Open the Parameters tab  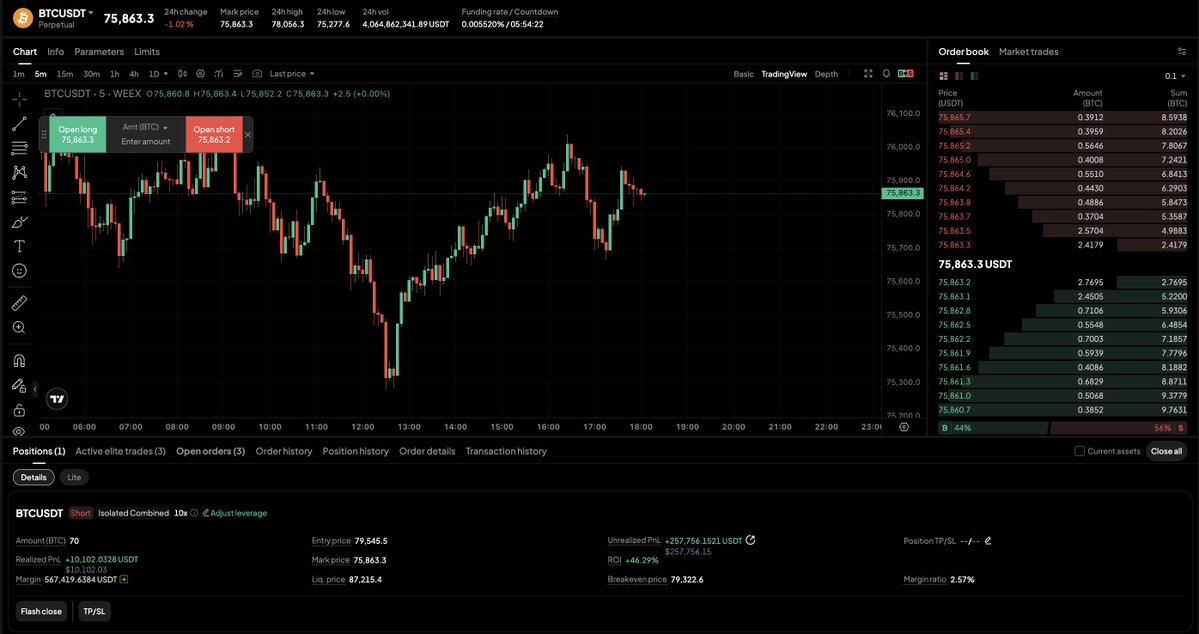99,52
